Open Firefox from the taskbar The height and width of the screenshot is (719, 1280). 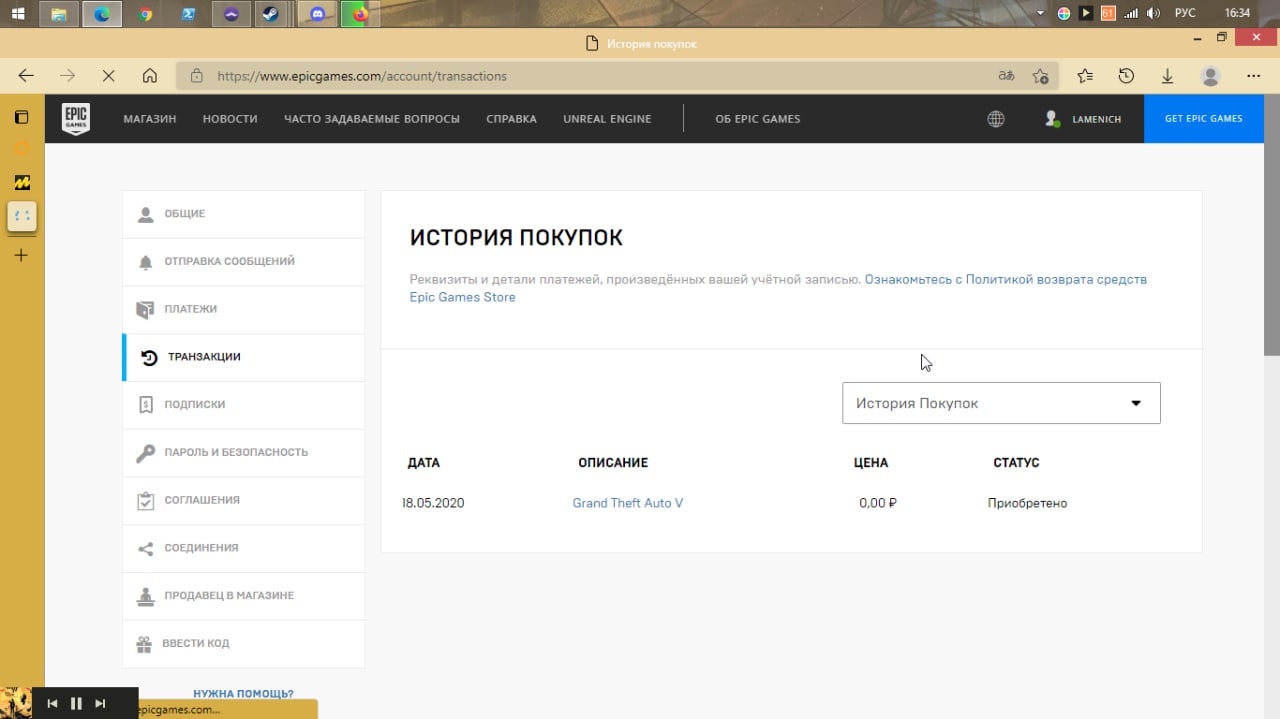(361, 14)
